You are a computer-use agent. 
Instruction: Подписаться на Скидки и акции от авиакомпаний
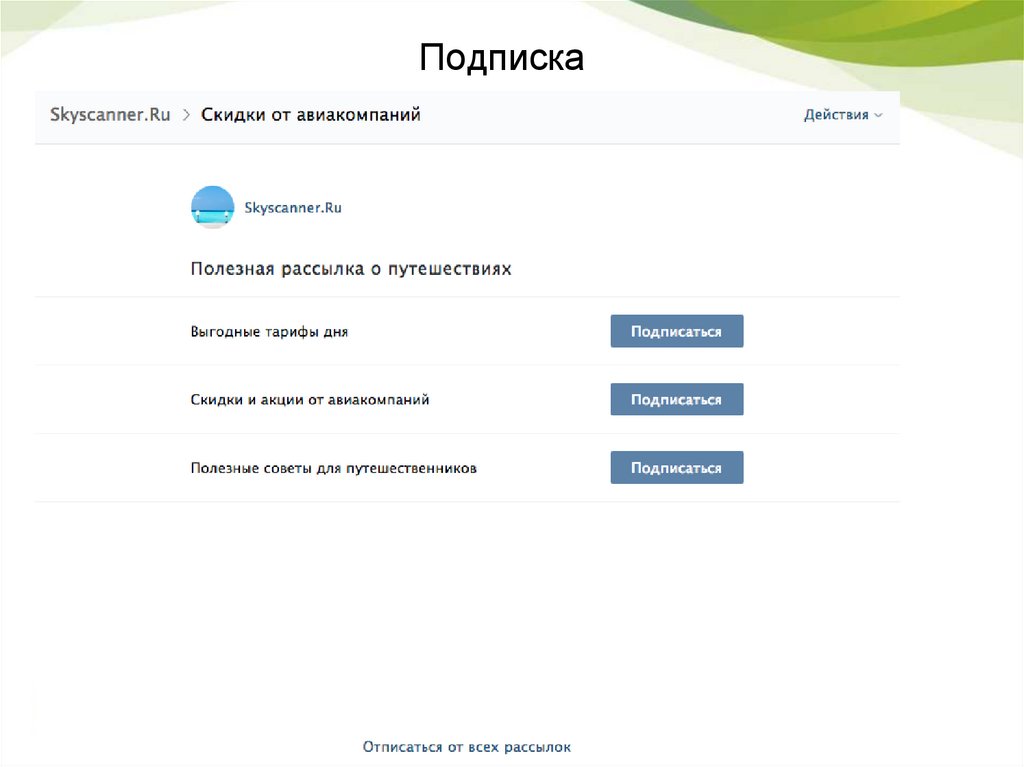point(677,399)
